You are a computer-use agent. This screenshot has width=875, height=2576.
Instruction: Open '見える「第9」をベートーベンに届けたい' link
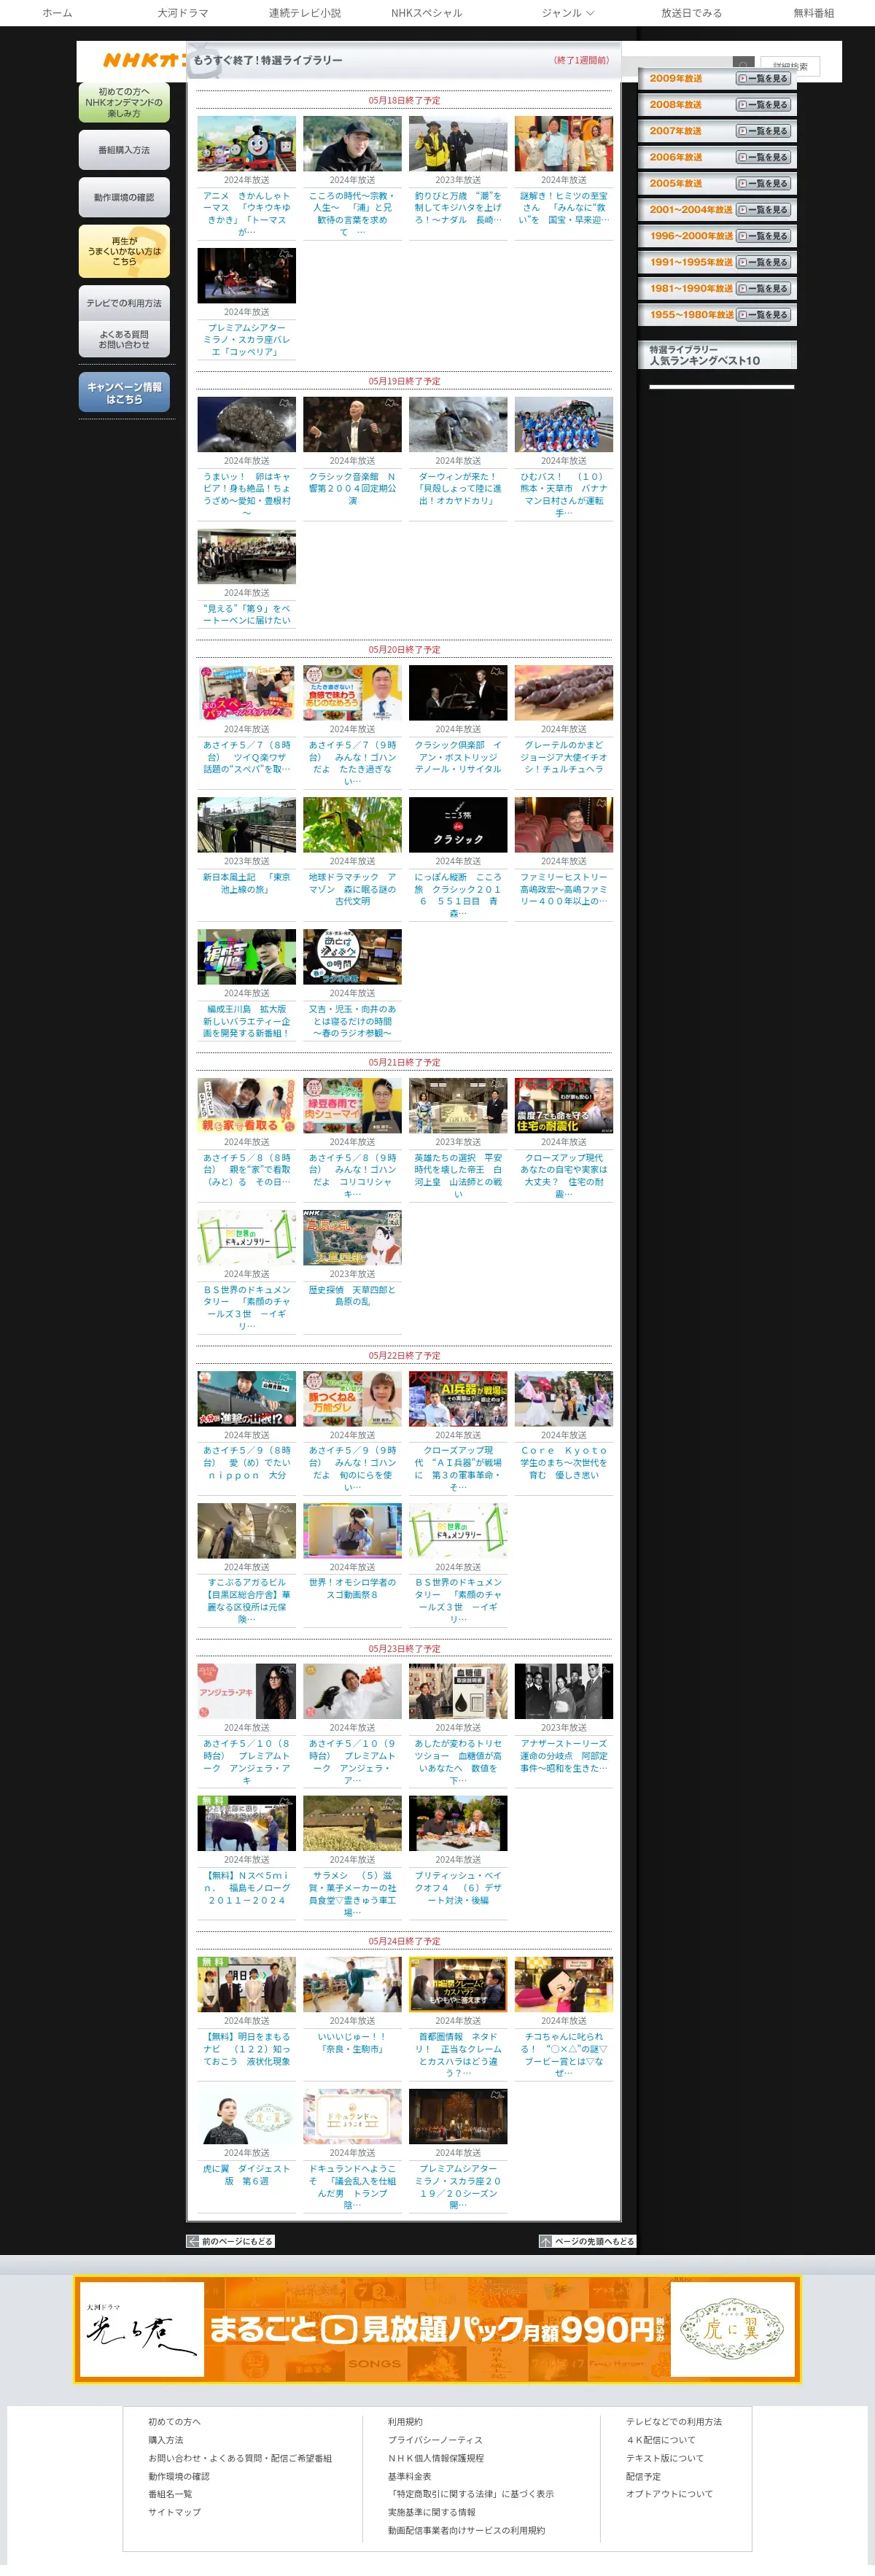pos(247,615)
